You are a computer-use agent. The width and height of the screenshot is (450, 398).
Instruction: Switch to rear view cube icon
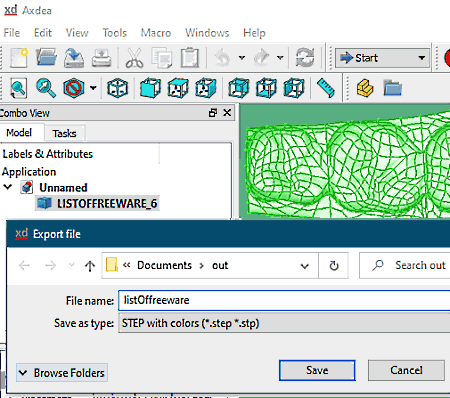pos(238,88)
